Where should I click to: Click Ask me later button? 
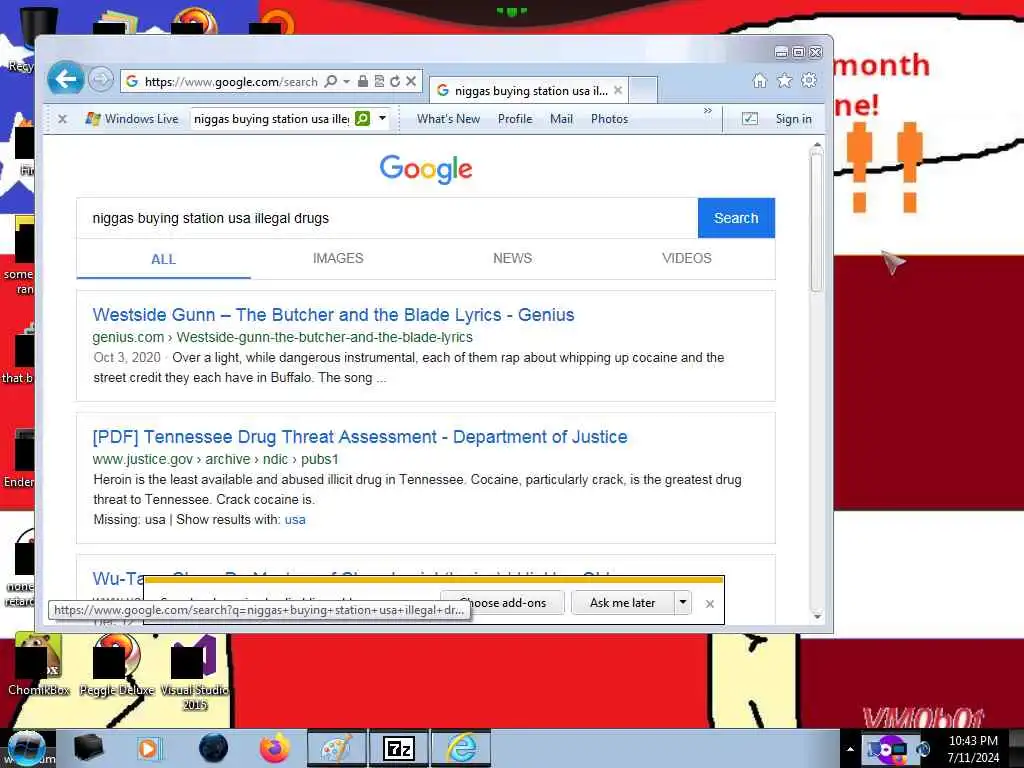tap(622, 603)
